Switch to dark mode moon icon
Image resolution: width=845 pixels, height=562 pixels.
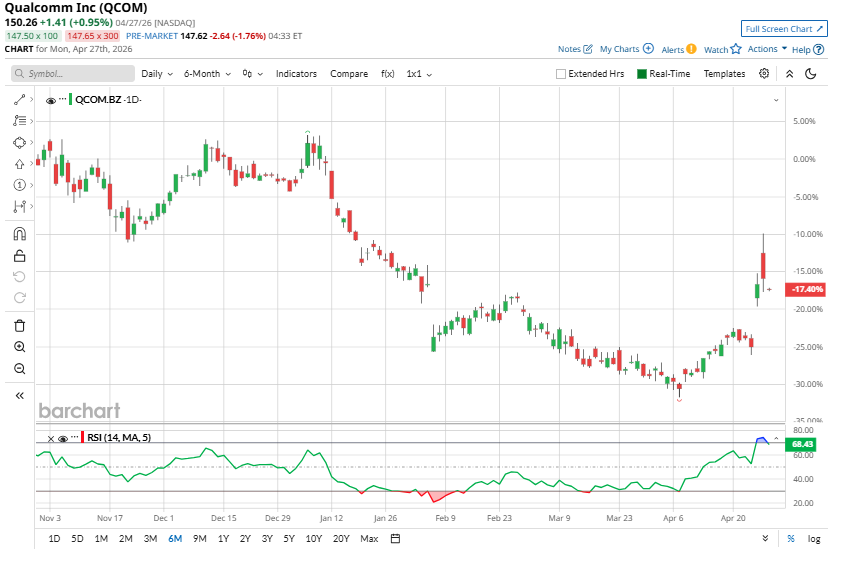810,73
